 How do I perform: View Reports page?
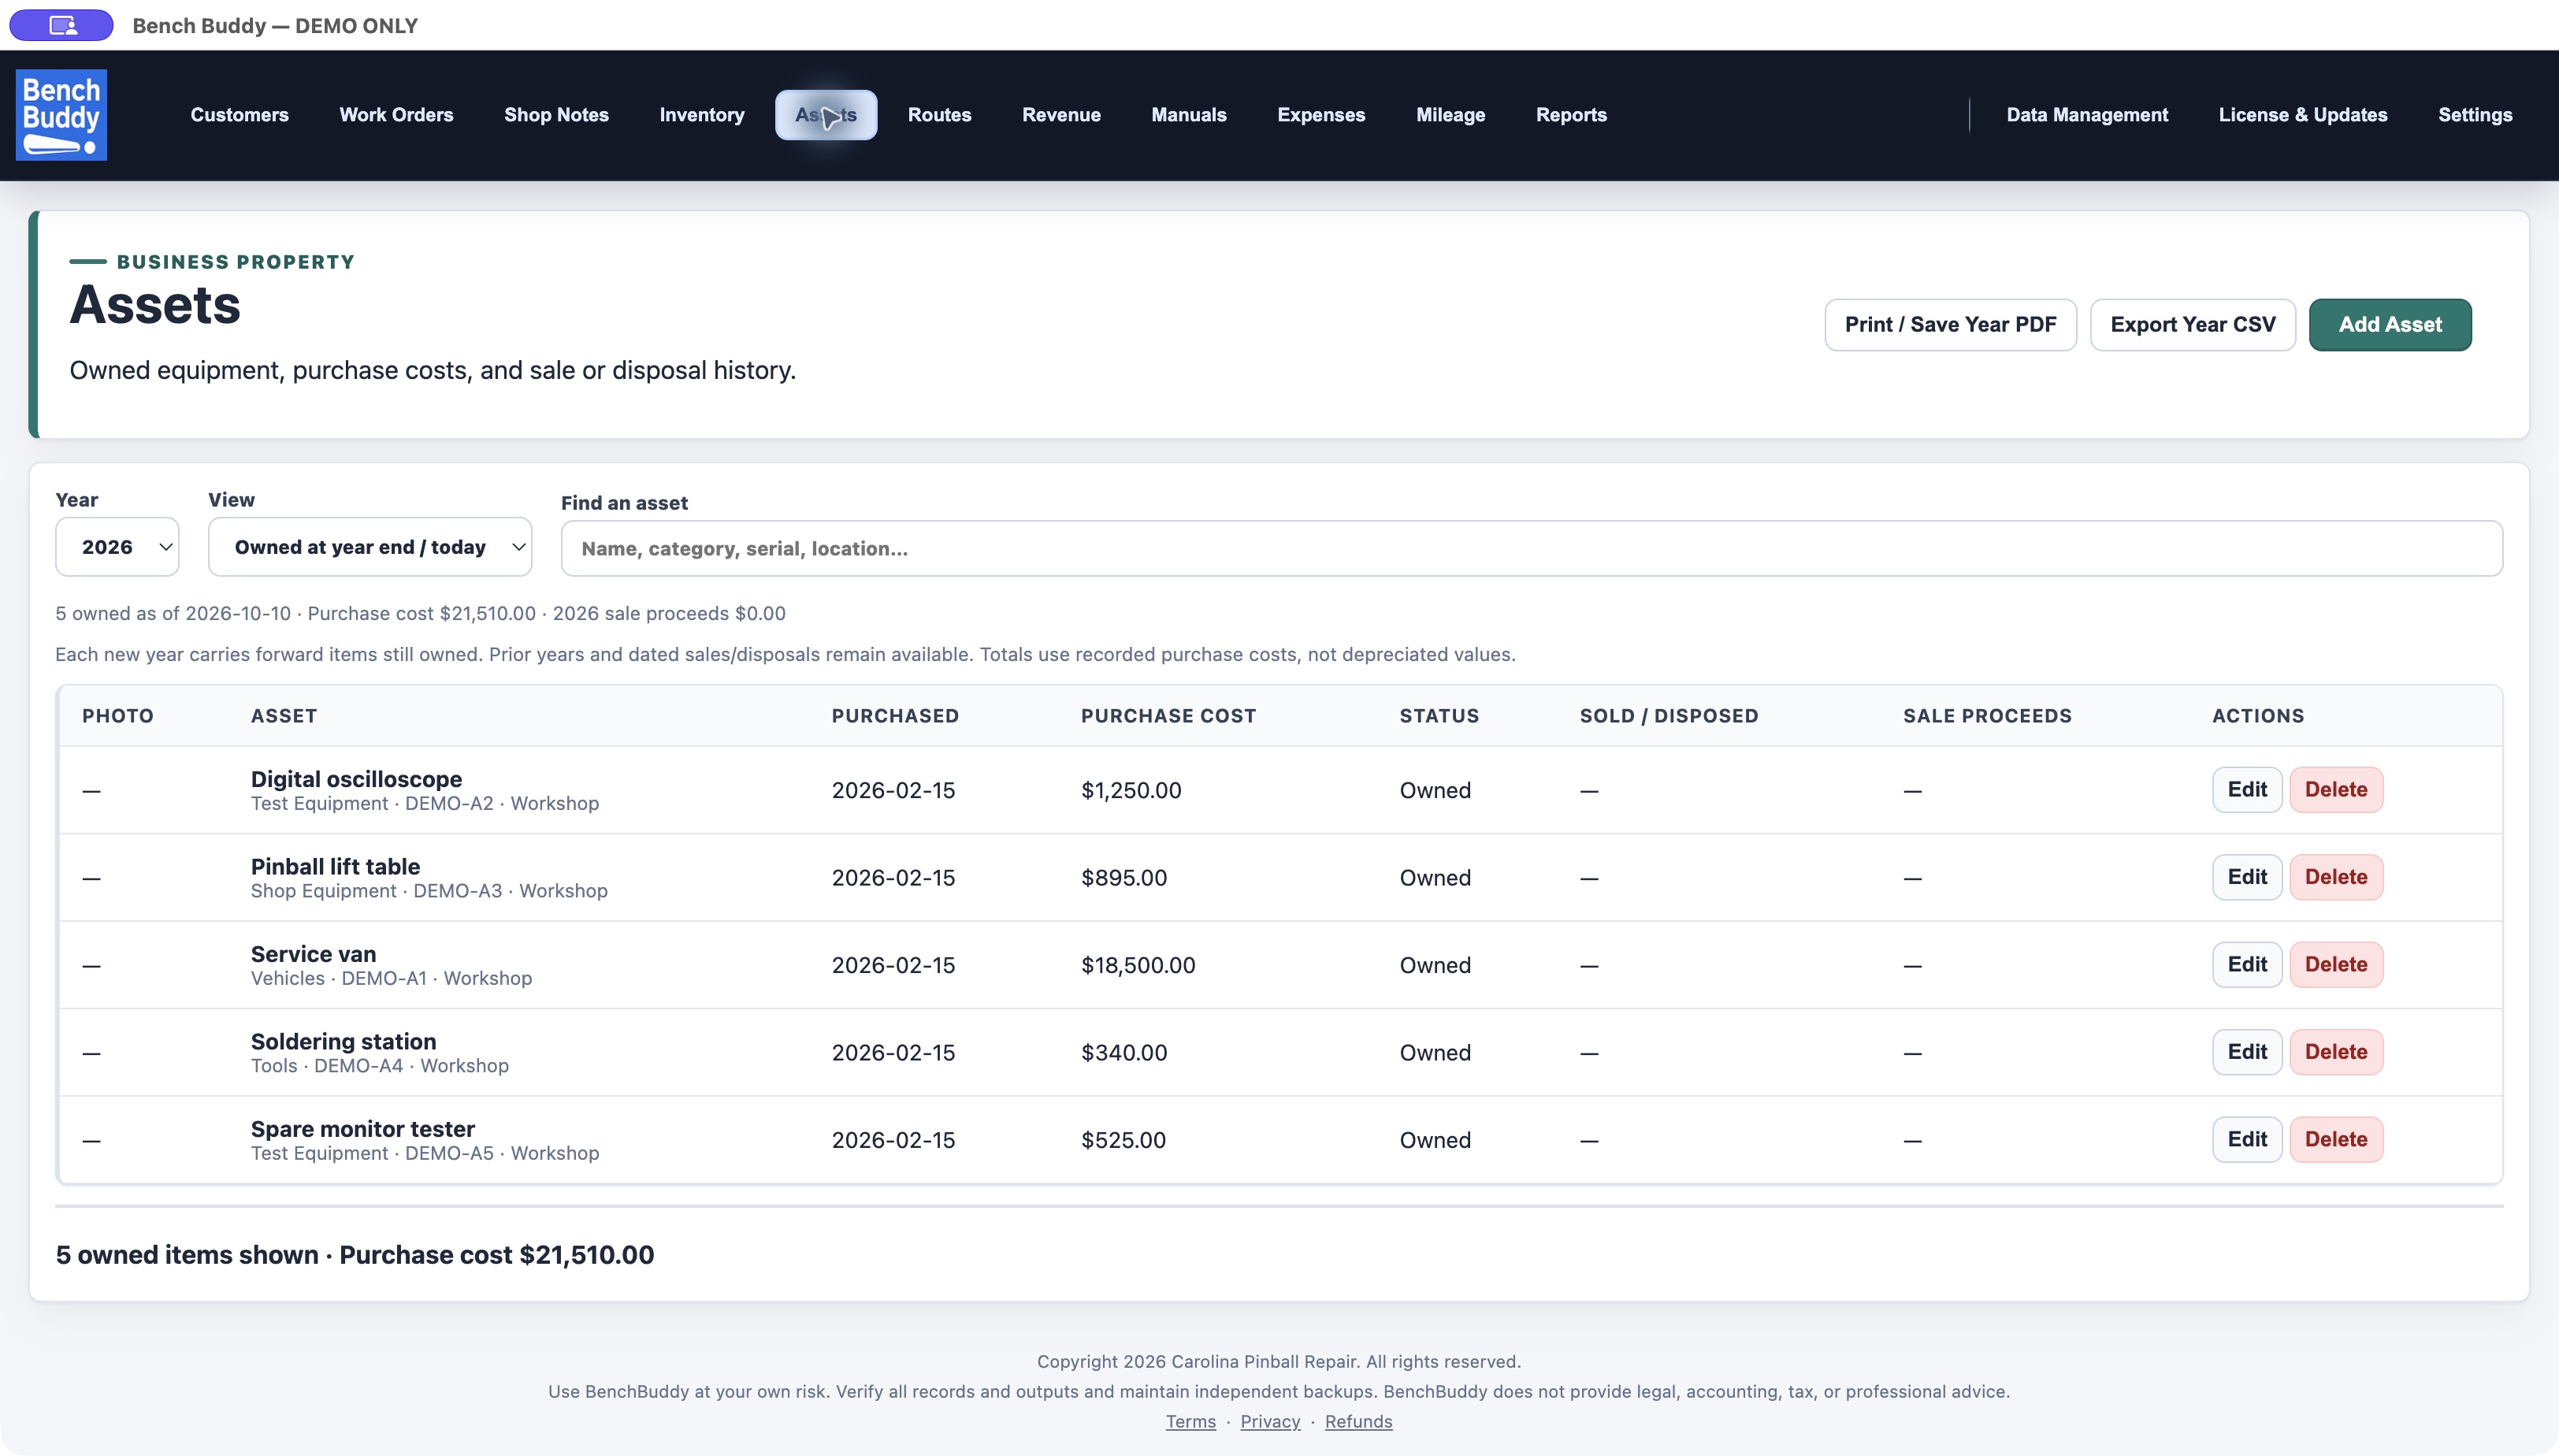[1571, 115]
